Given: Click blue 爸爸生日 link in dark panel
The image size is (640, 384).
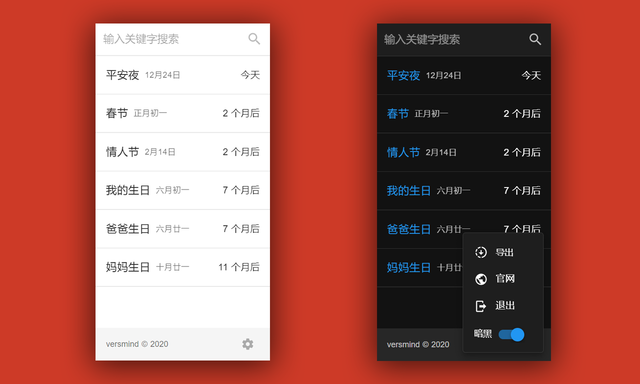Looking at the screenshot, I should [409, 229].
